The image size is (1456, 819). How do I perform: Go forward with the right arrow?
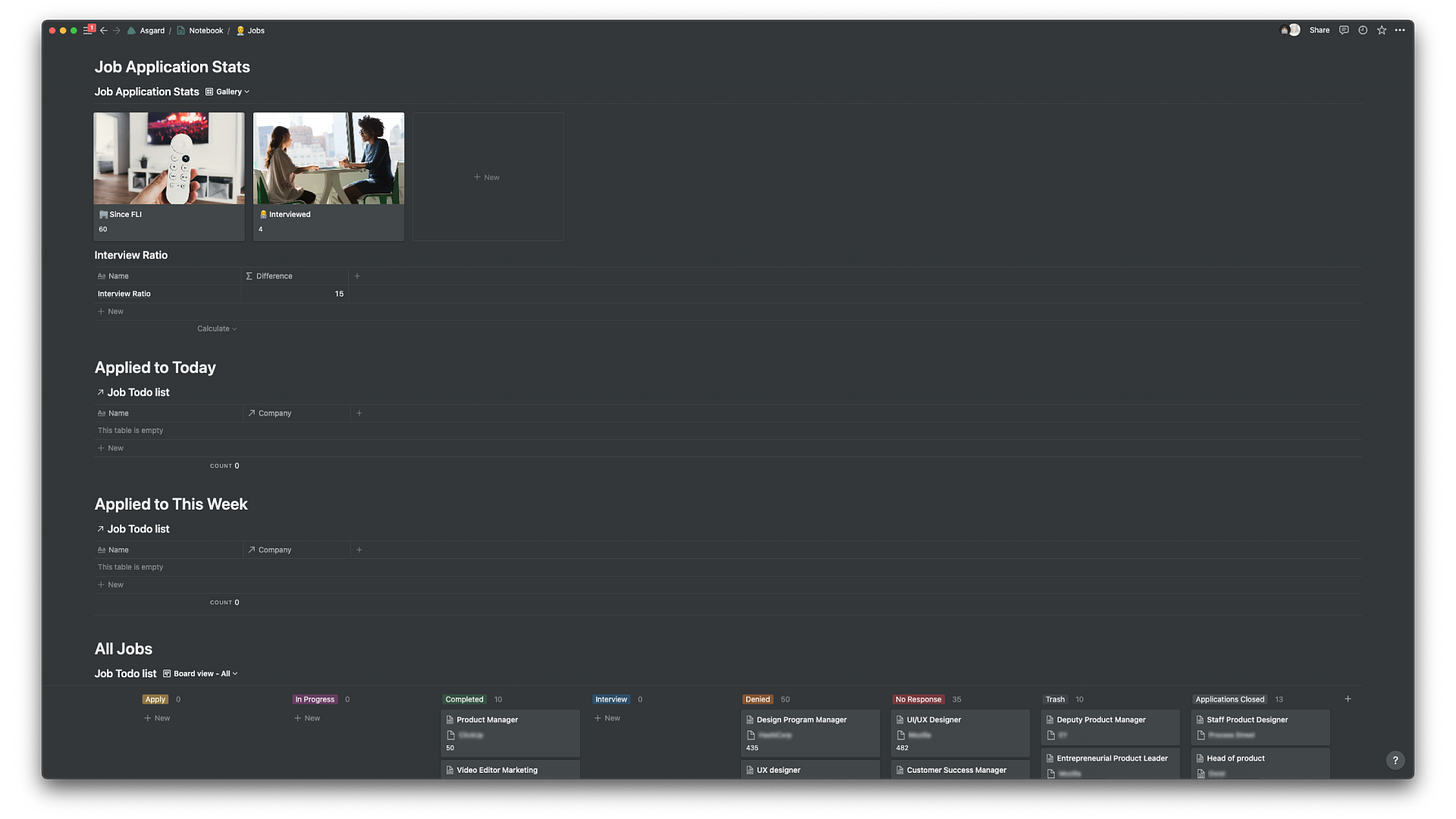117,30
